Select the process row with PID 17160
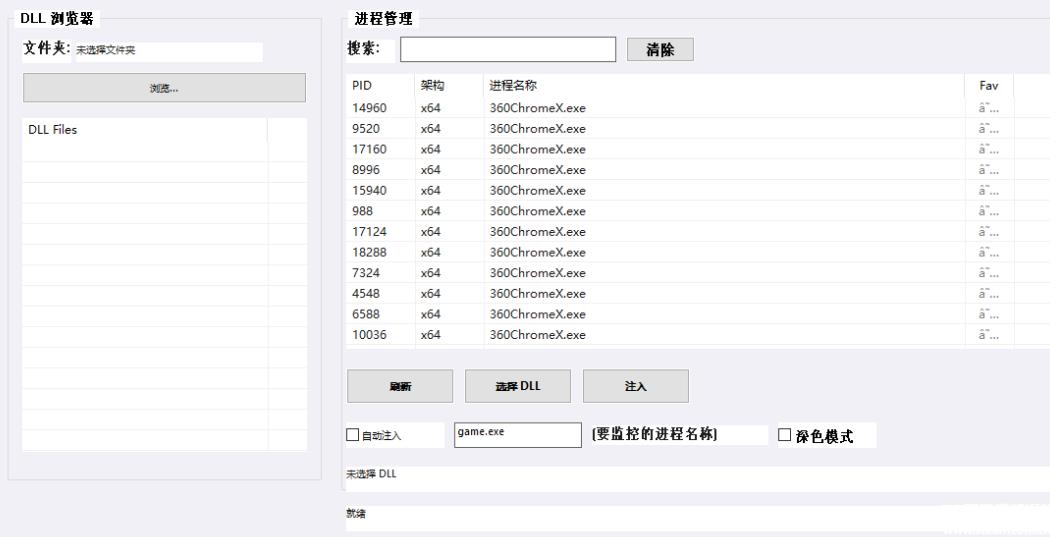The image size is (1050, 537). 698,149
